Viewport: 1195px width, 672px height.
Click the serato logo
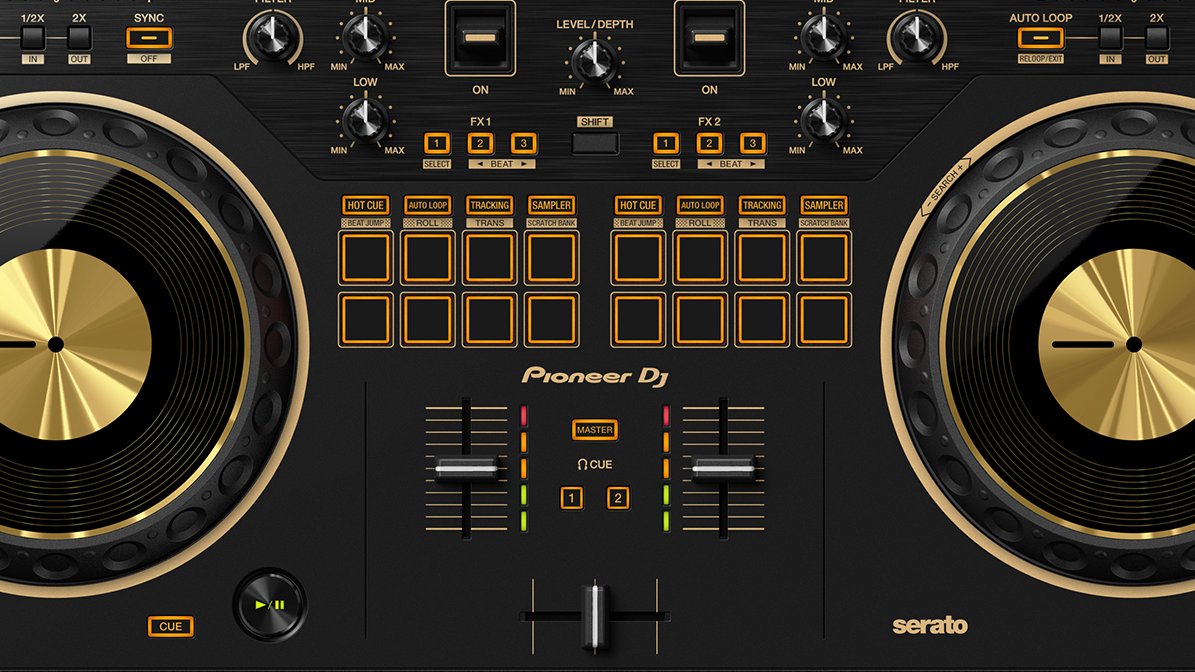coord(930,626)
